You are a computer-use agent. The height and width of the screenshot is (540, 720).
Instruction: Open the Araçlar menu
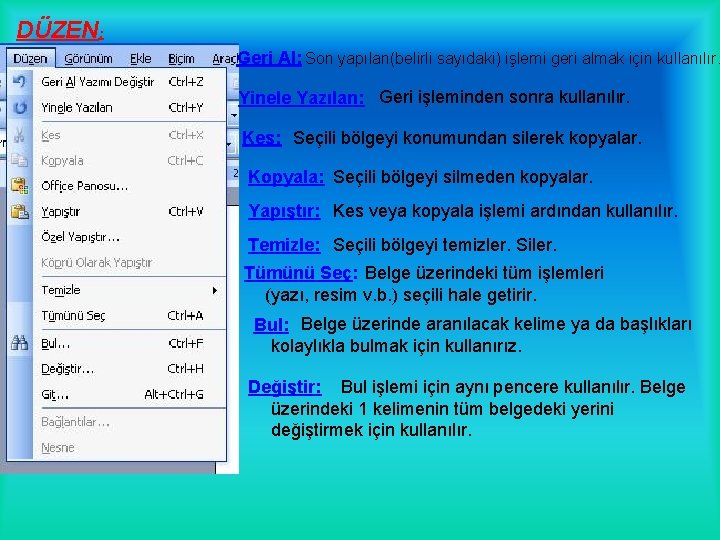click(x=224, y=59)
